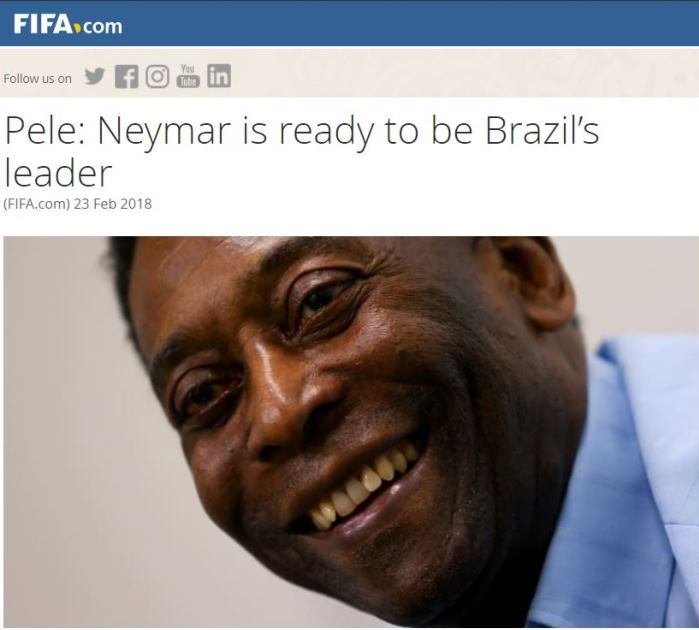The width and height of the screenshot is (699, 630).
Task: Click the "Follow us on" label
Action: [37, 78]
